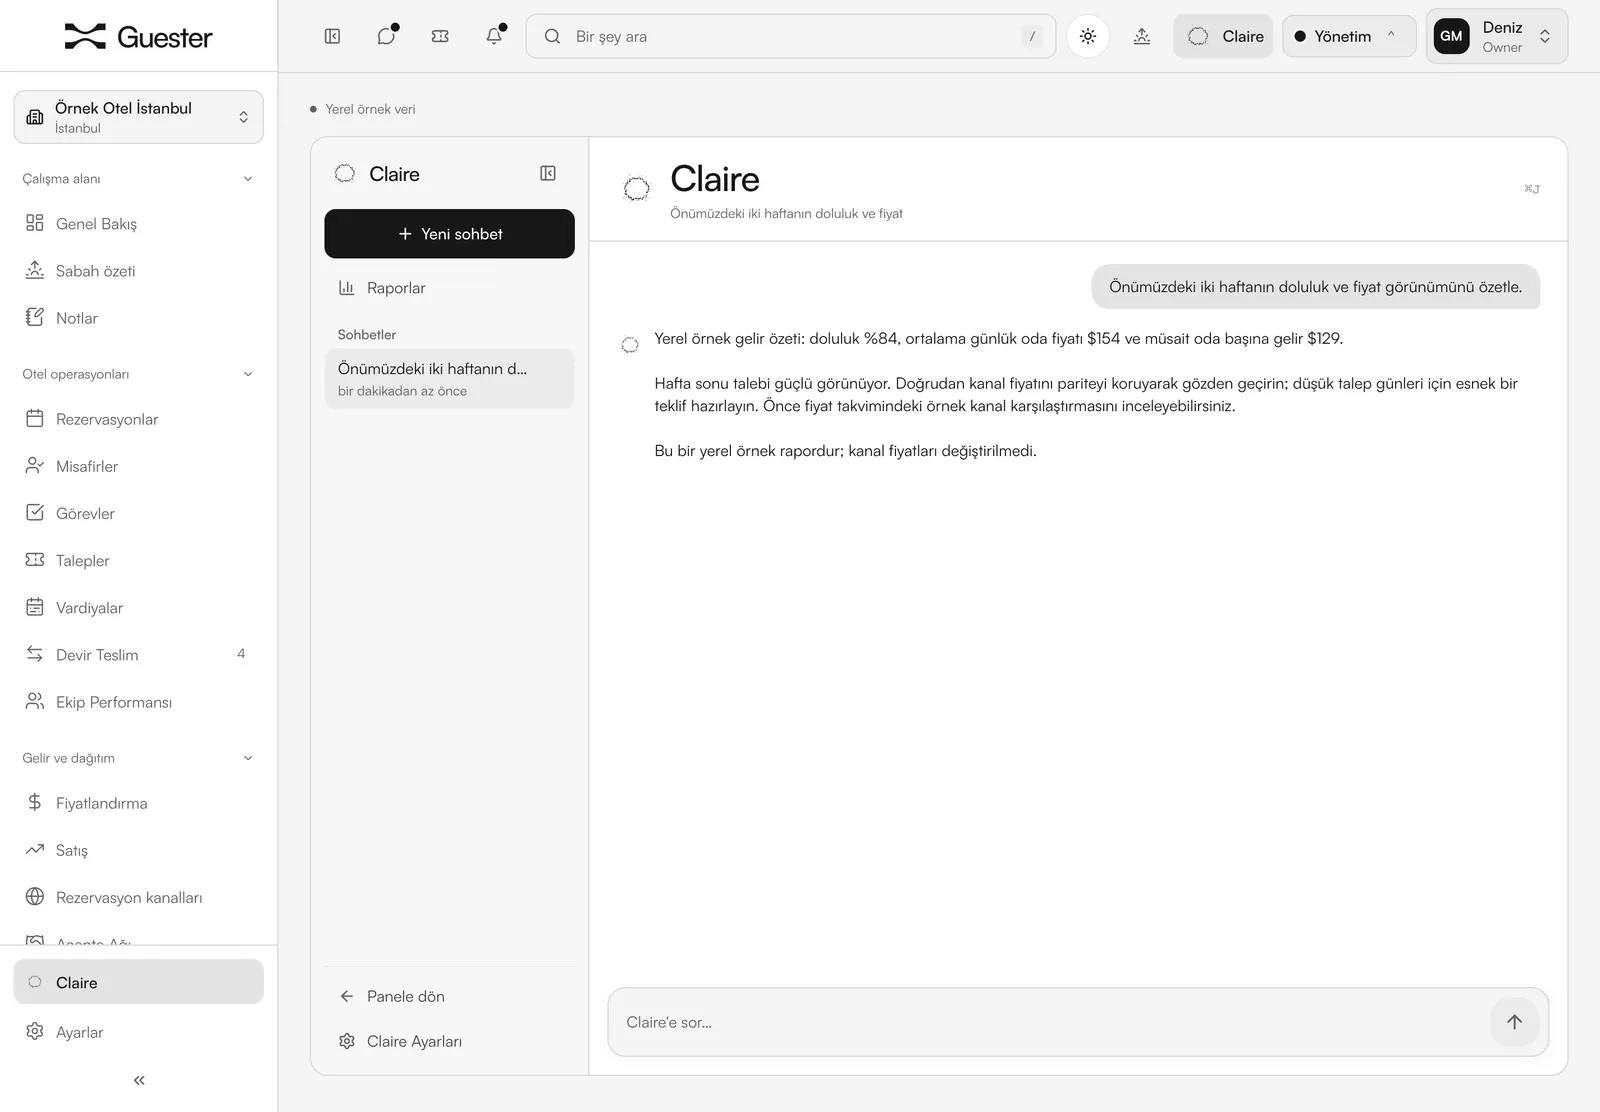Screen dimensions: 1600x1112
Task: Open Claire Ayarları
Action: point(449,1041)
